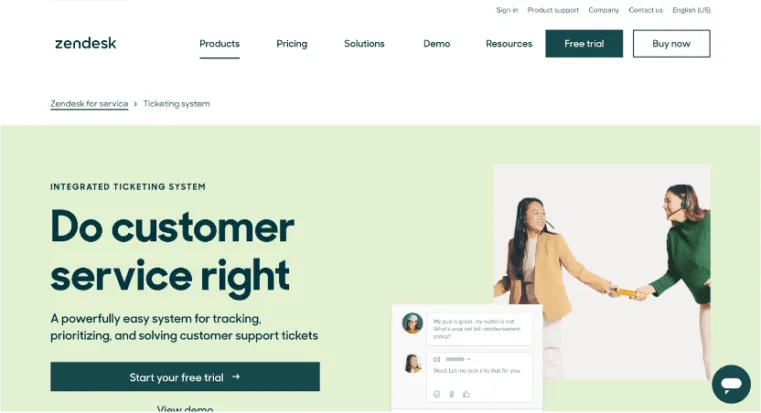Open the Resources menu
The width and height of the screenshot is (761, 413).
point(509,44)
